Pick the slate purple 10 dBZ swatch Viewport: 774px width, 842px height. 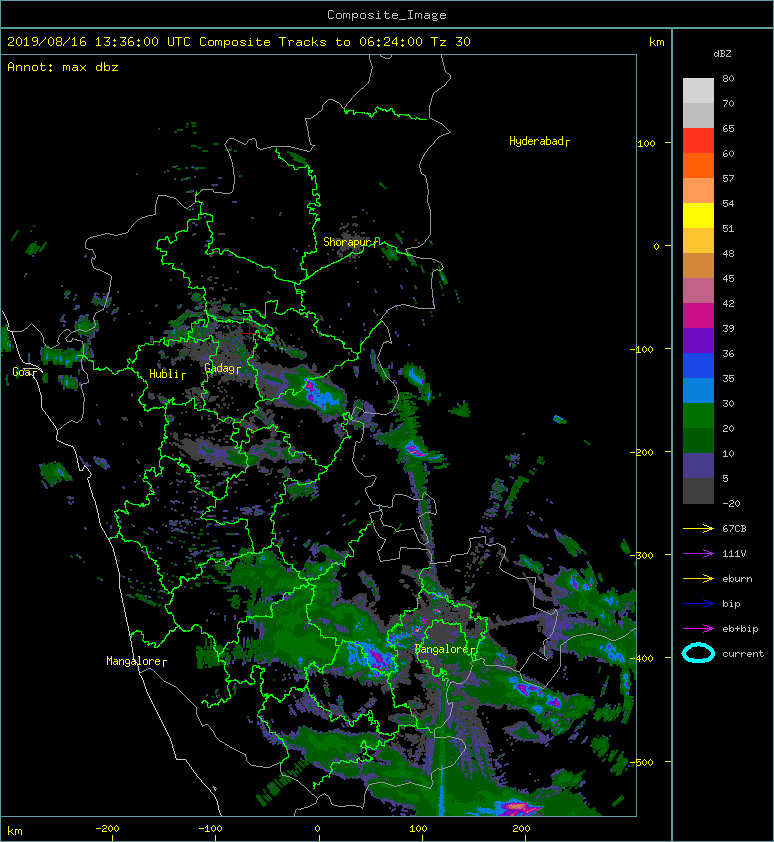pyautogui.click(x=698, y=465)
